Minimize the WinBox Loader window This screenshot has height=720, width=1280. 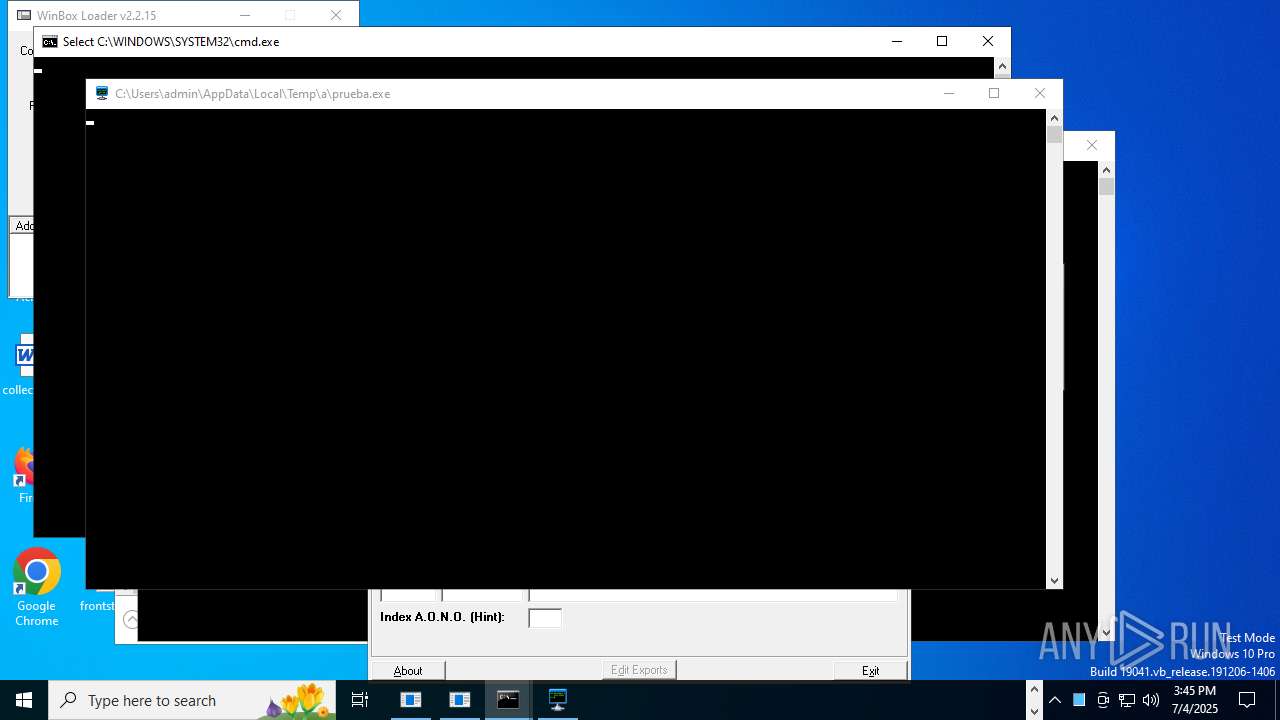(244, 15)
